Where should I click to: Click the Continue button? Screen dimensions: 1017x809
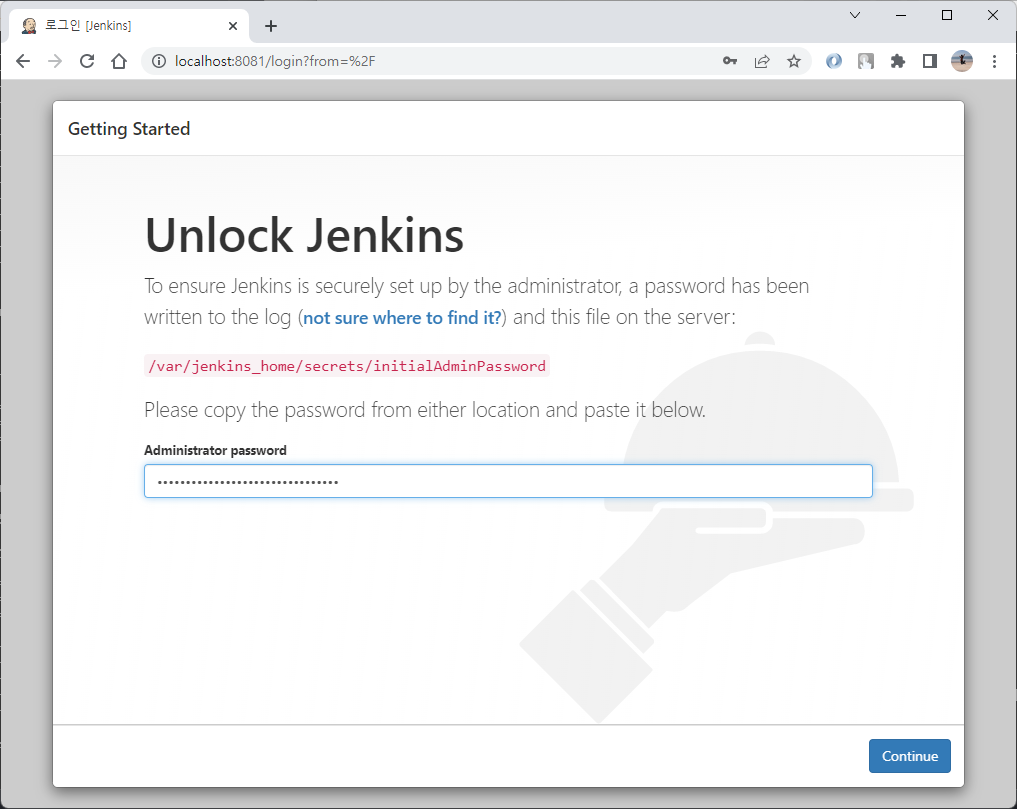pos(909,756)
